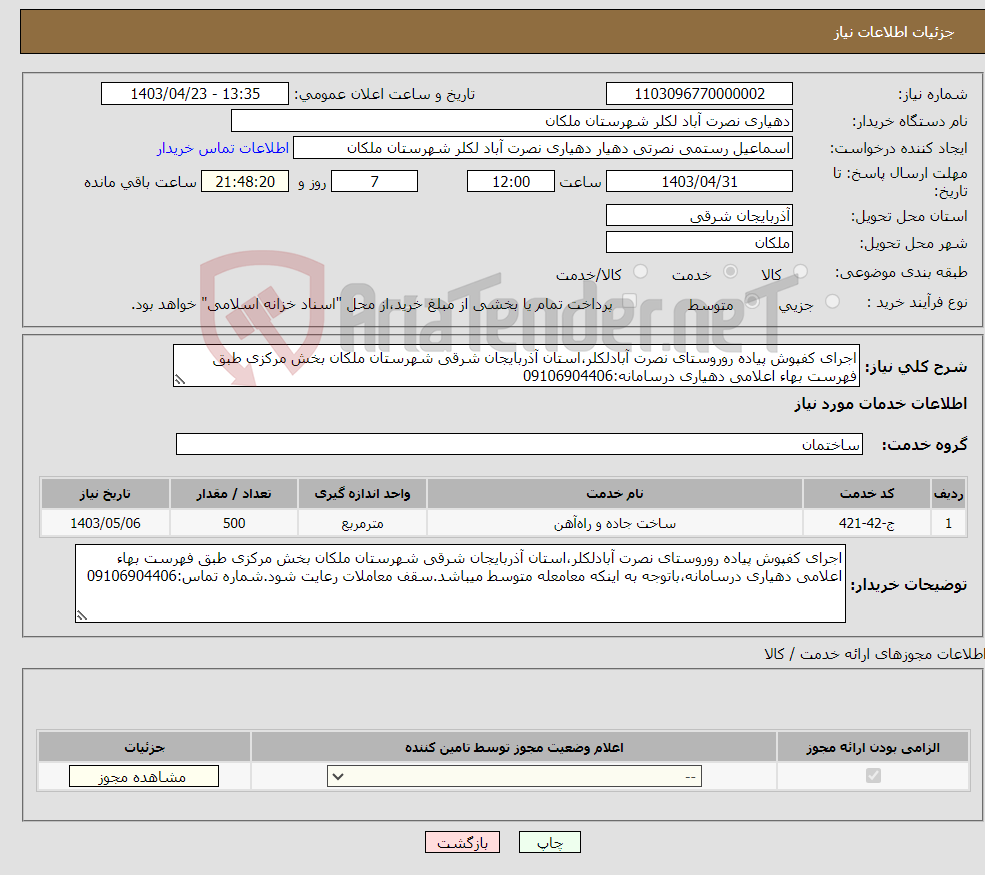Click the جزئیات اطلاعات نیاز page title
The image size is (985, 875).
(x=893, y=32)
